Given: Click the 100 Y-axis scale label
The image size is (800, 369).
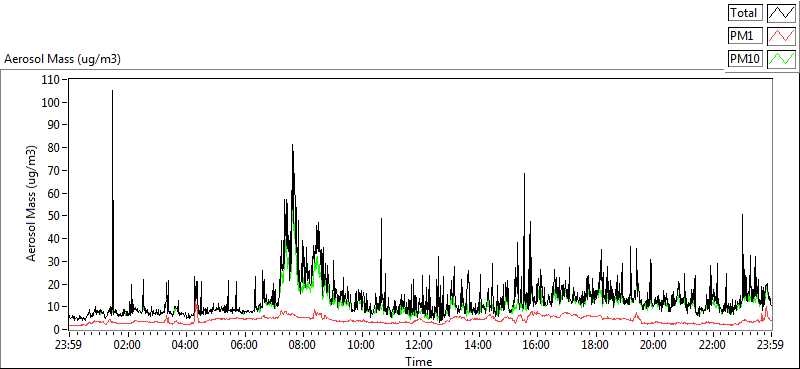Looking at the screenshot, I should click(x=52, y=103).
